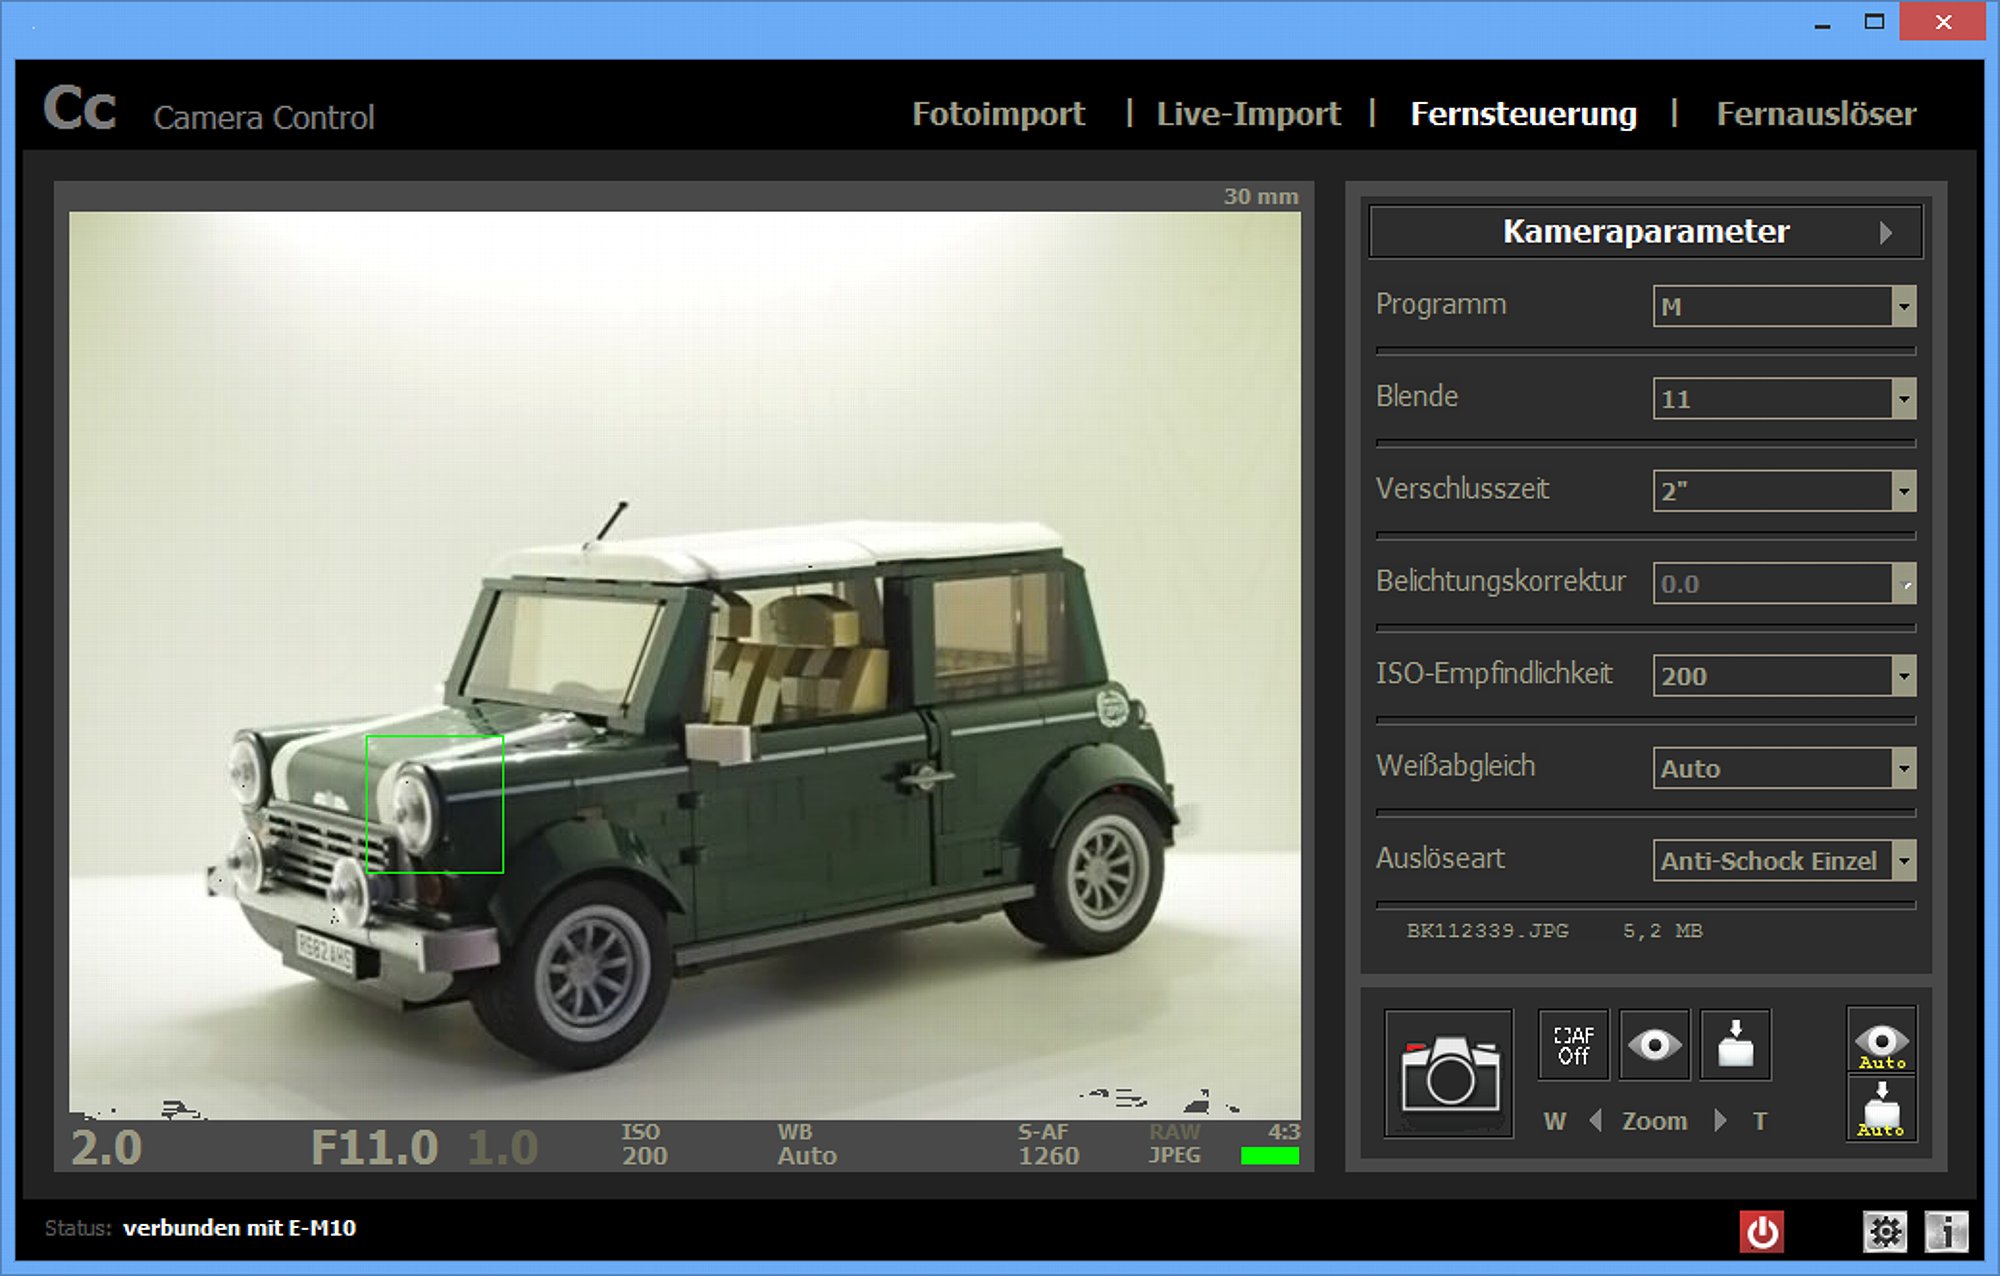
Task: Click the green focus rectangle on headlight
Action: click(x=434, y=804)
